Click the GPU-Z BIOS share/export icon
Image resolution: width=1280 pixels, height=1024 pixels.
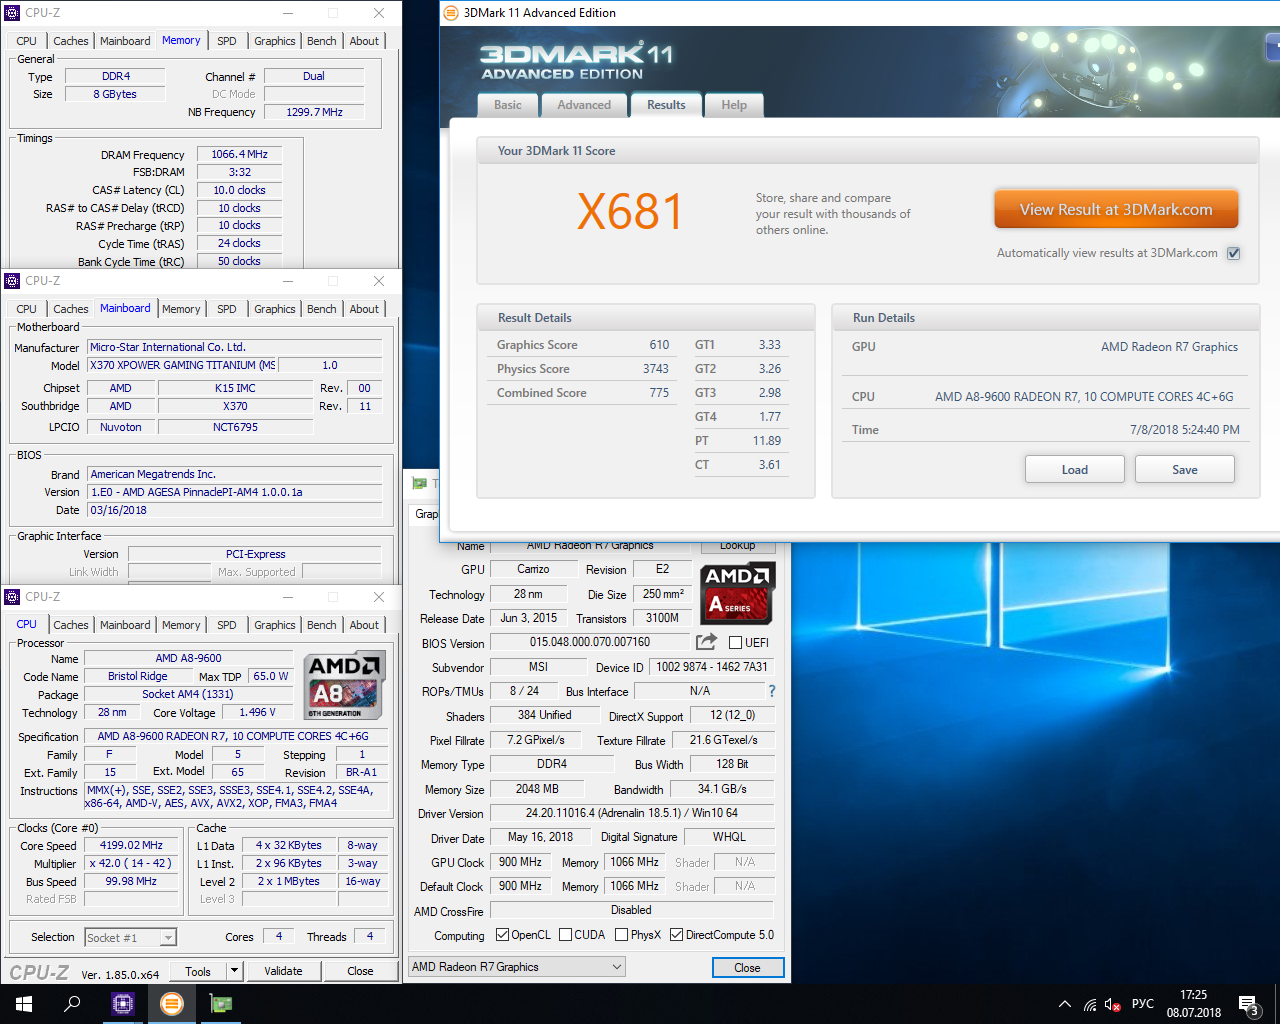pos(706,642)
